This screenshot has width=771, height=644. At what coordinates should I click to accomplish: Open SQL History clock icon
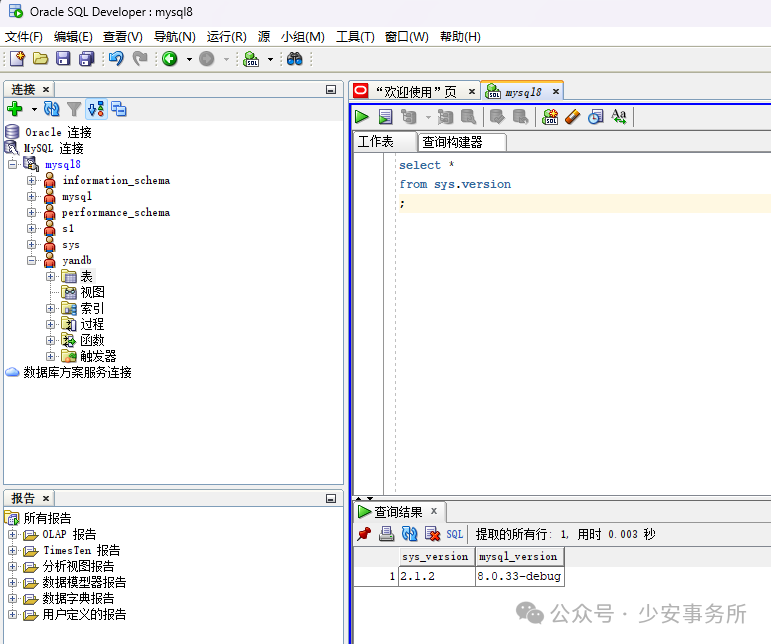coord(595,117)
